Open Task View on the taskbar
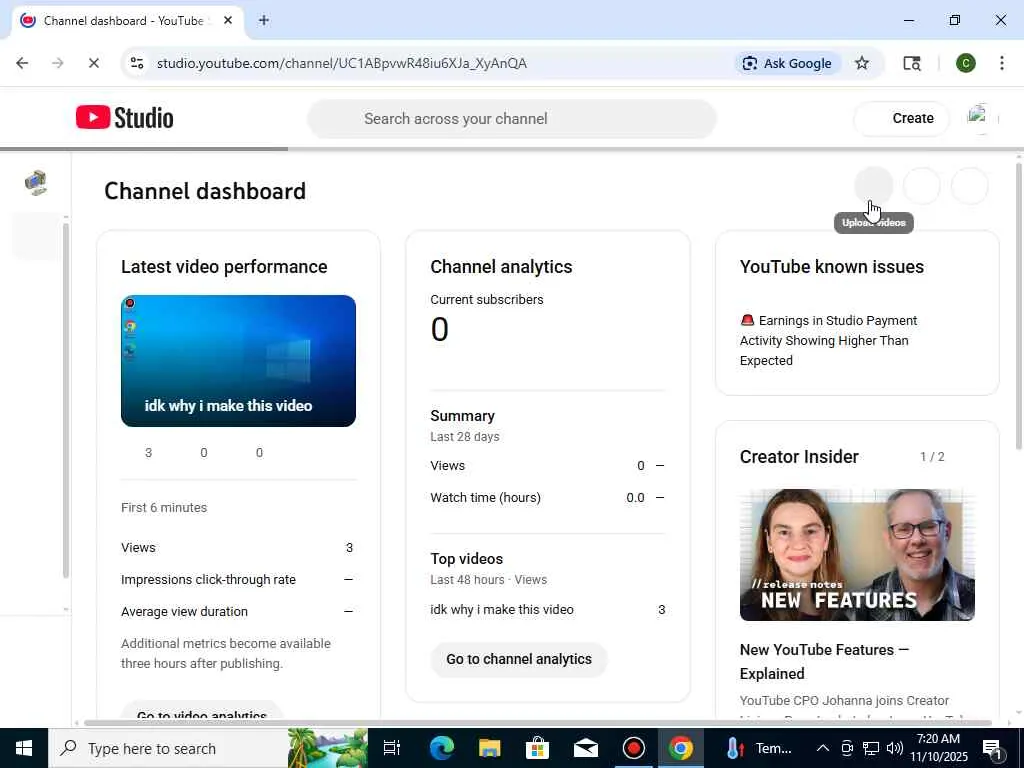1024x768 pixels. pyautogui.click(x=392, y=748)
